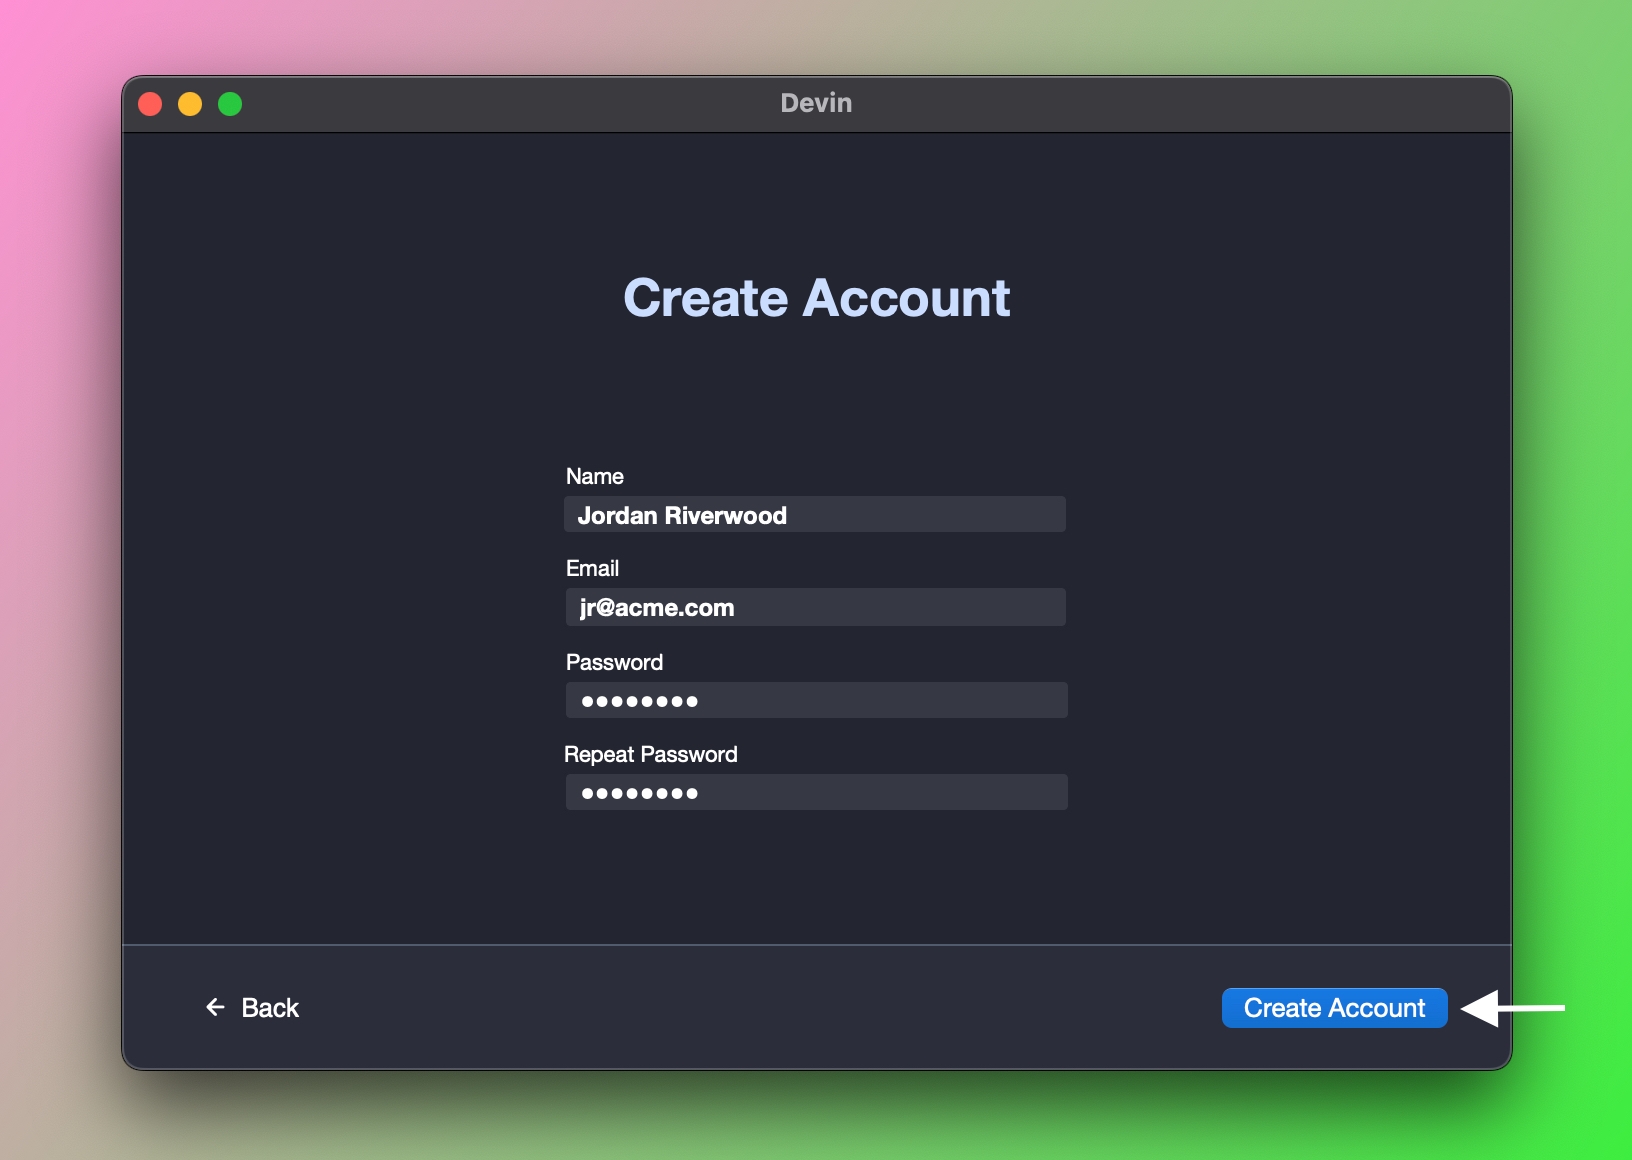Click the masked dots in the Password field
This screenshot has width=1632, height=1160.
639,701
